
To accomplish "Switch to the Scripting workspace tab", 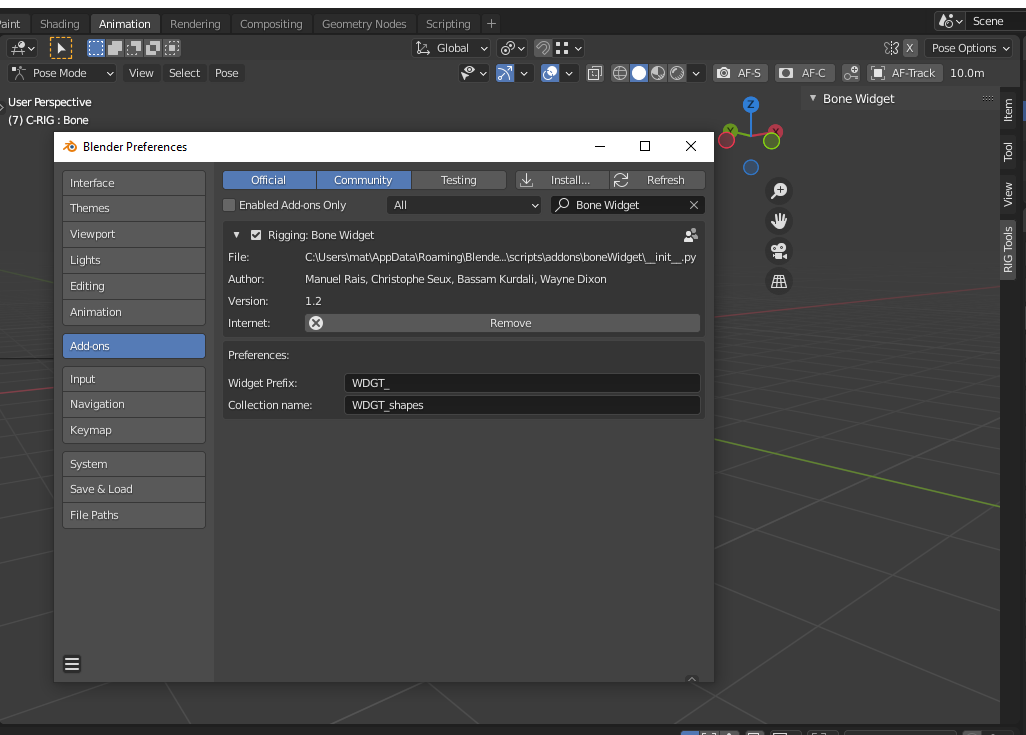I will (x=448, y=23).
